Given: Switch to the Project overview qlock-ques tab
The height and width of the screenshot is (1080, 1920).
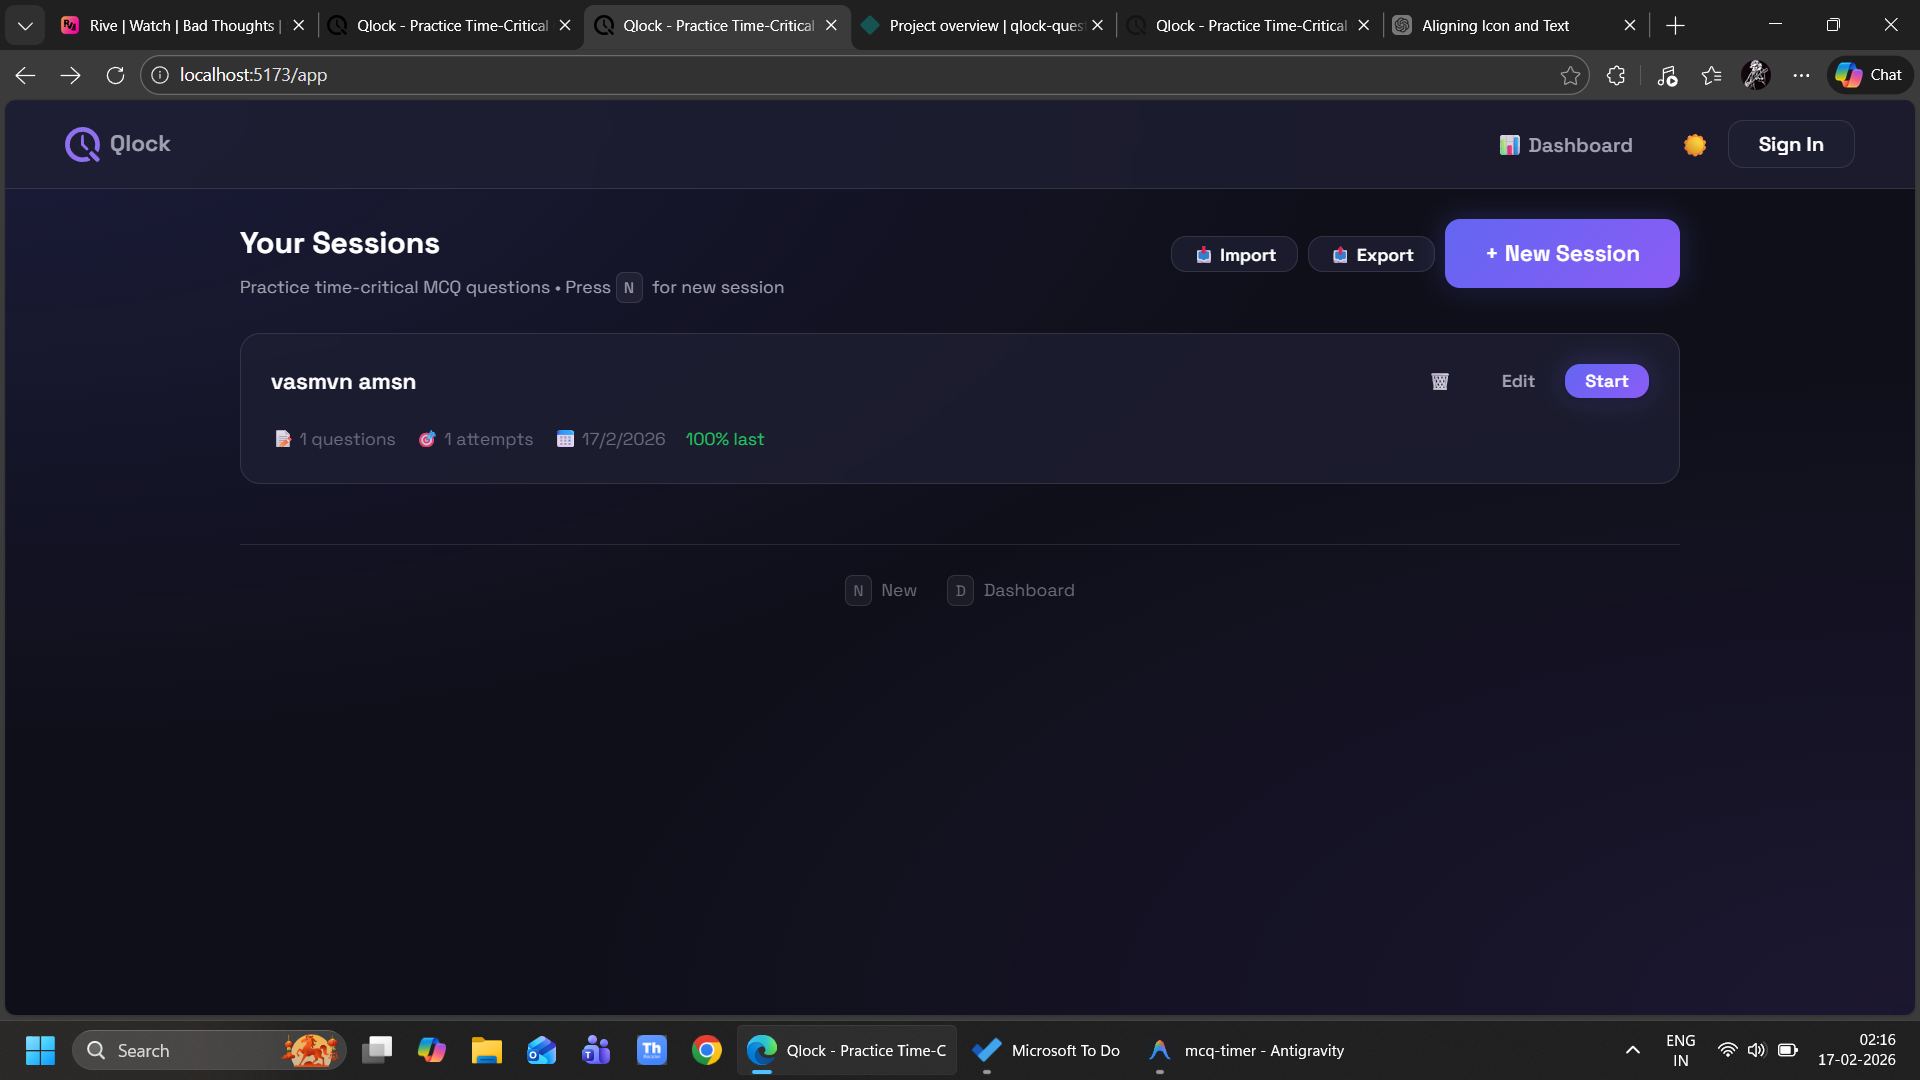Looking at the screenshot, I should coord(983,26).
